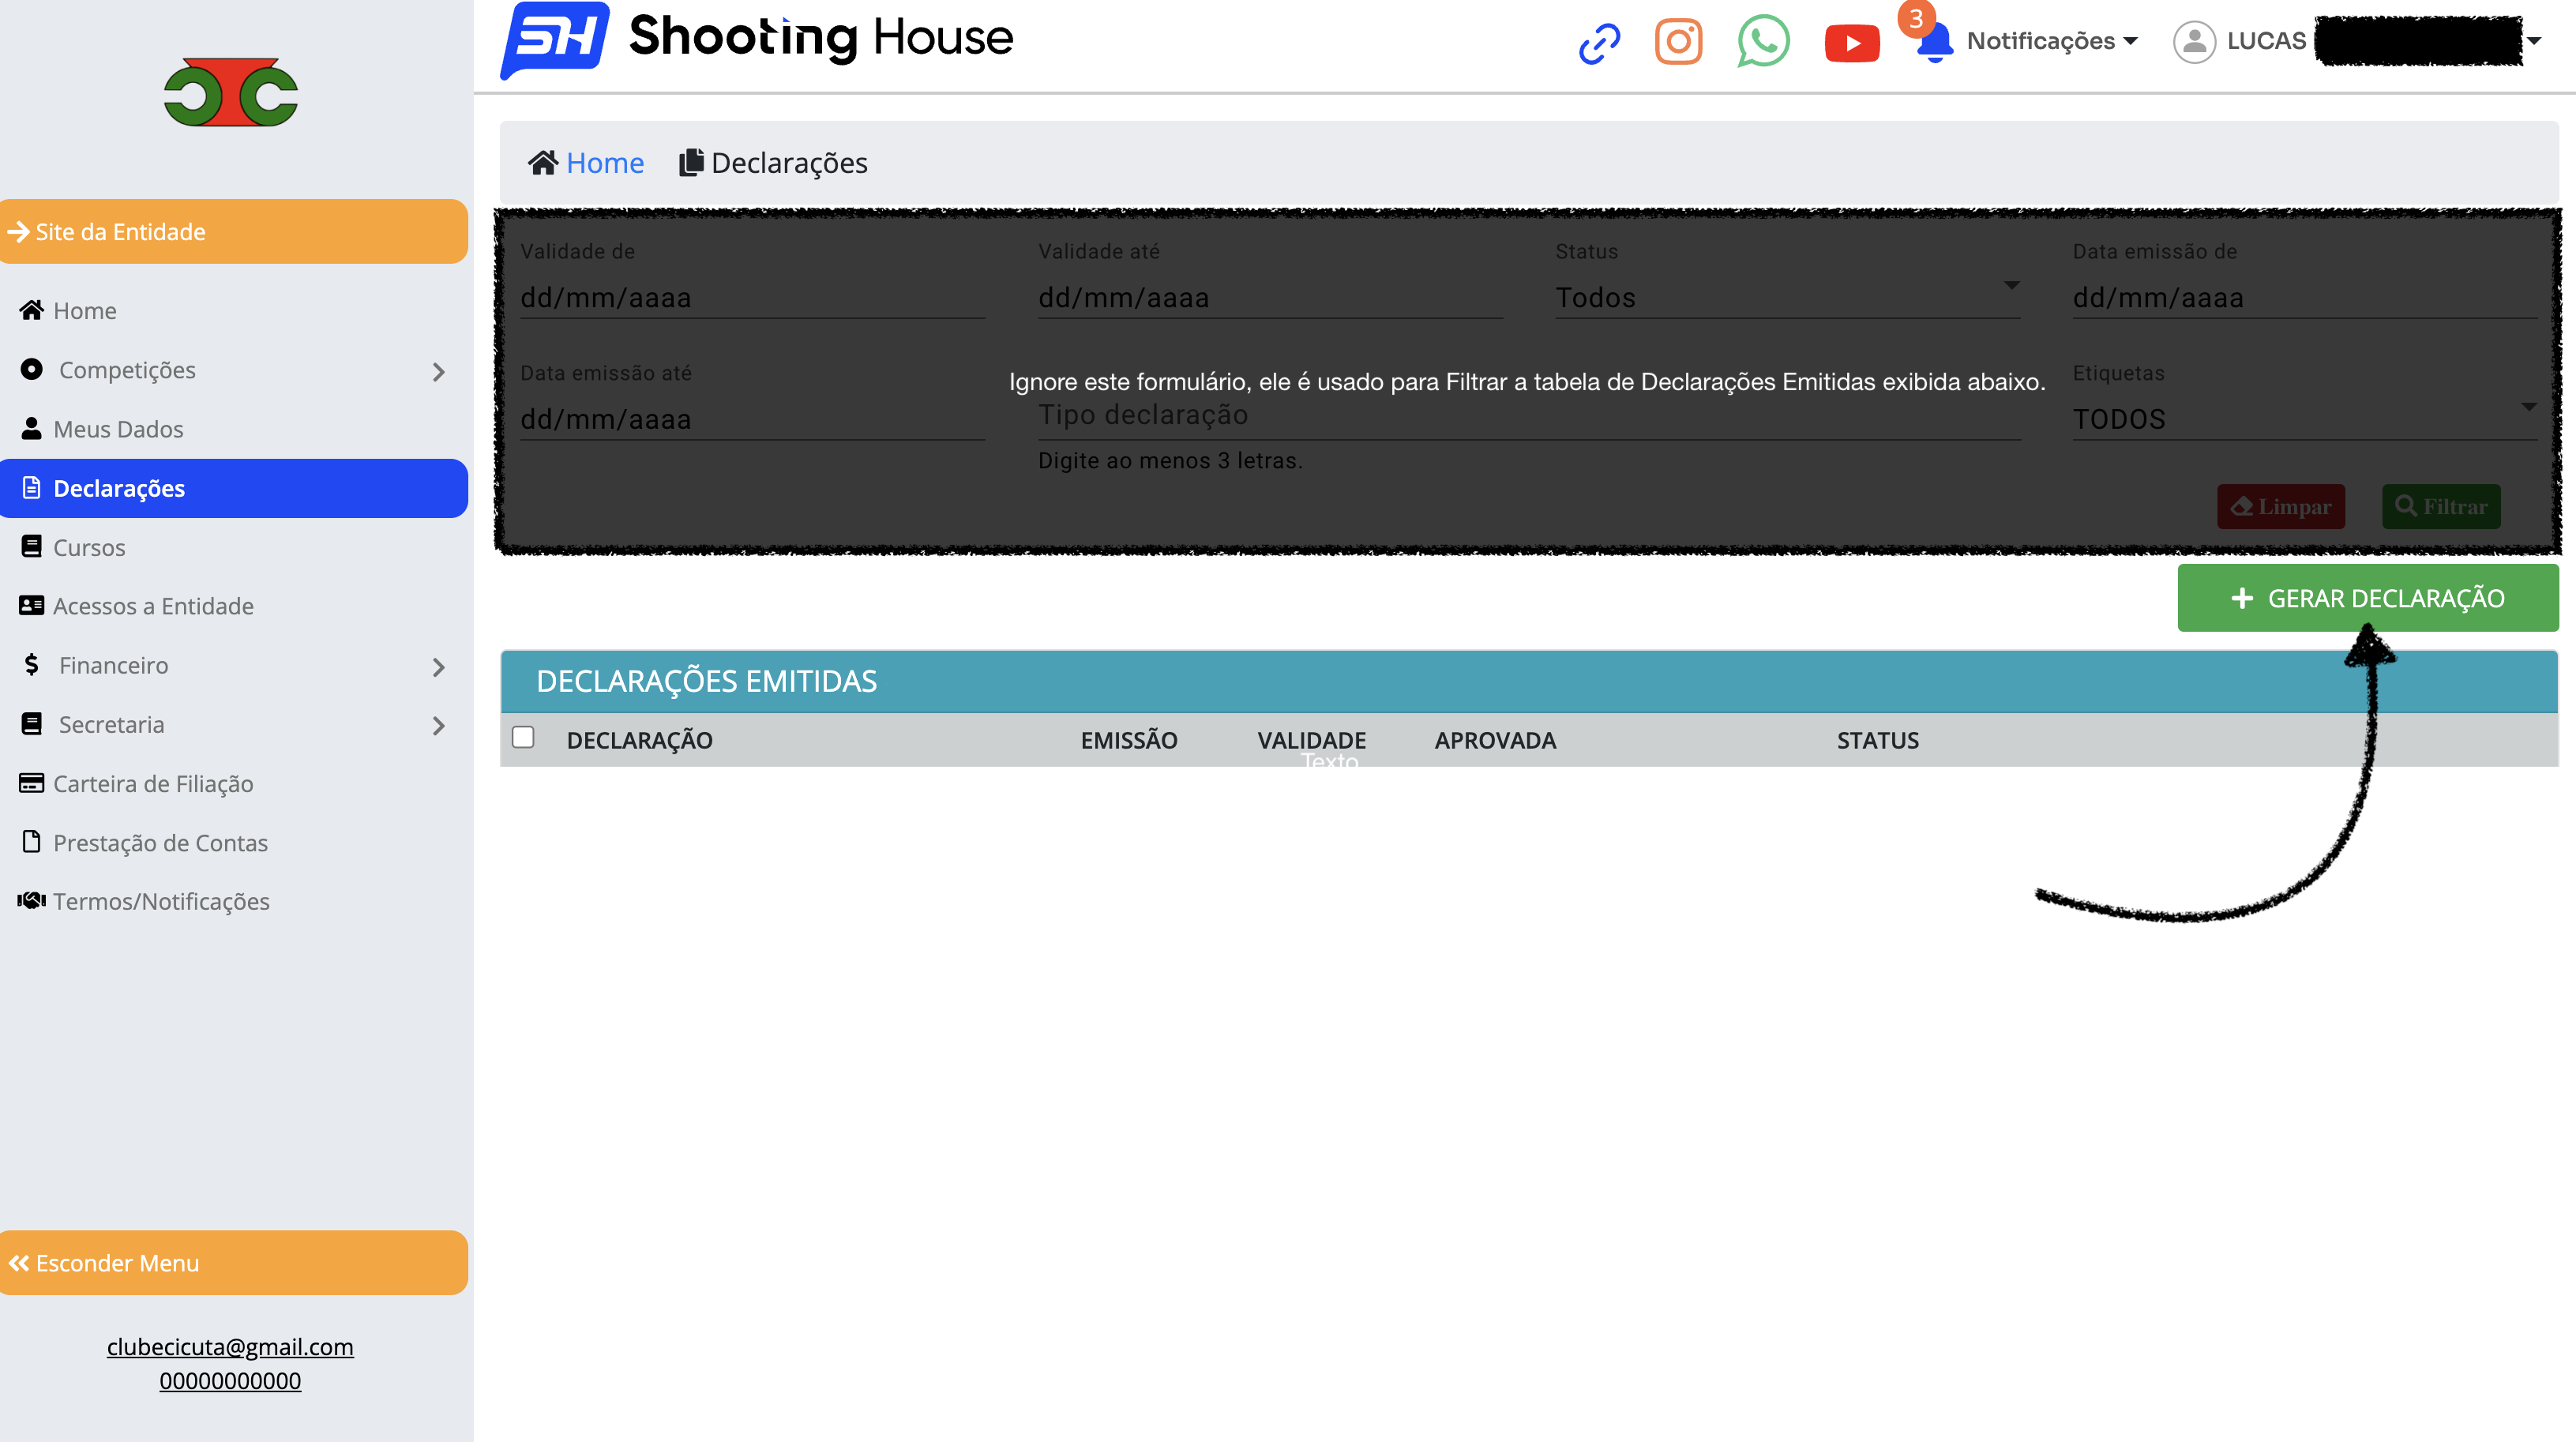Viewport: 2576px width, 1442px height.
Task: Click the Acessos a Entidade ID card icon
Action: point(32,605)
